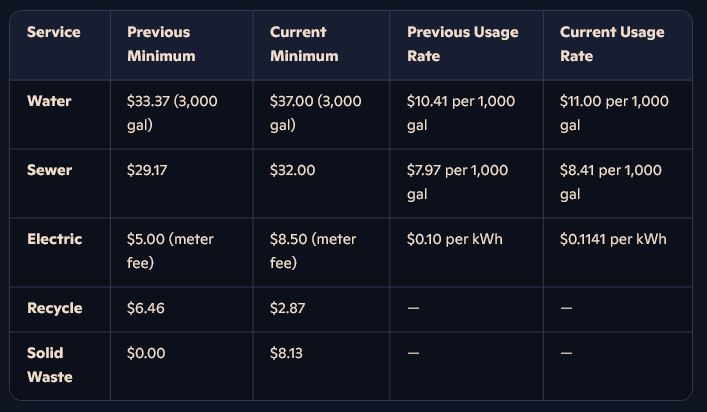Select the Electric row label
This screenshot has width=707, height=412.
pyautogui.click(x=54, y=239)
